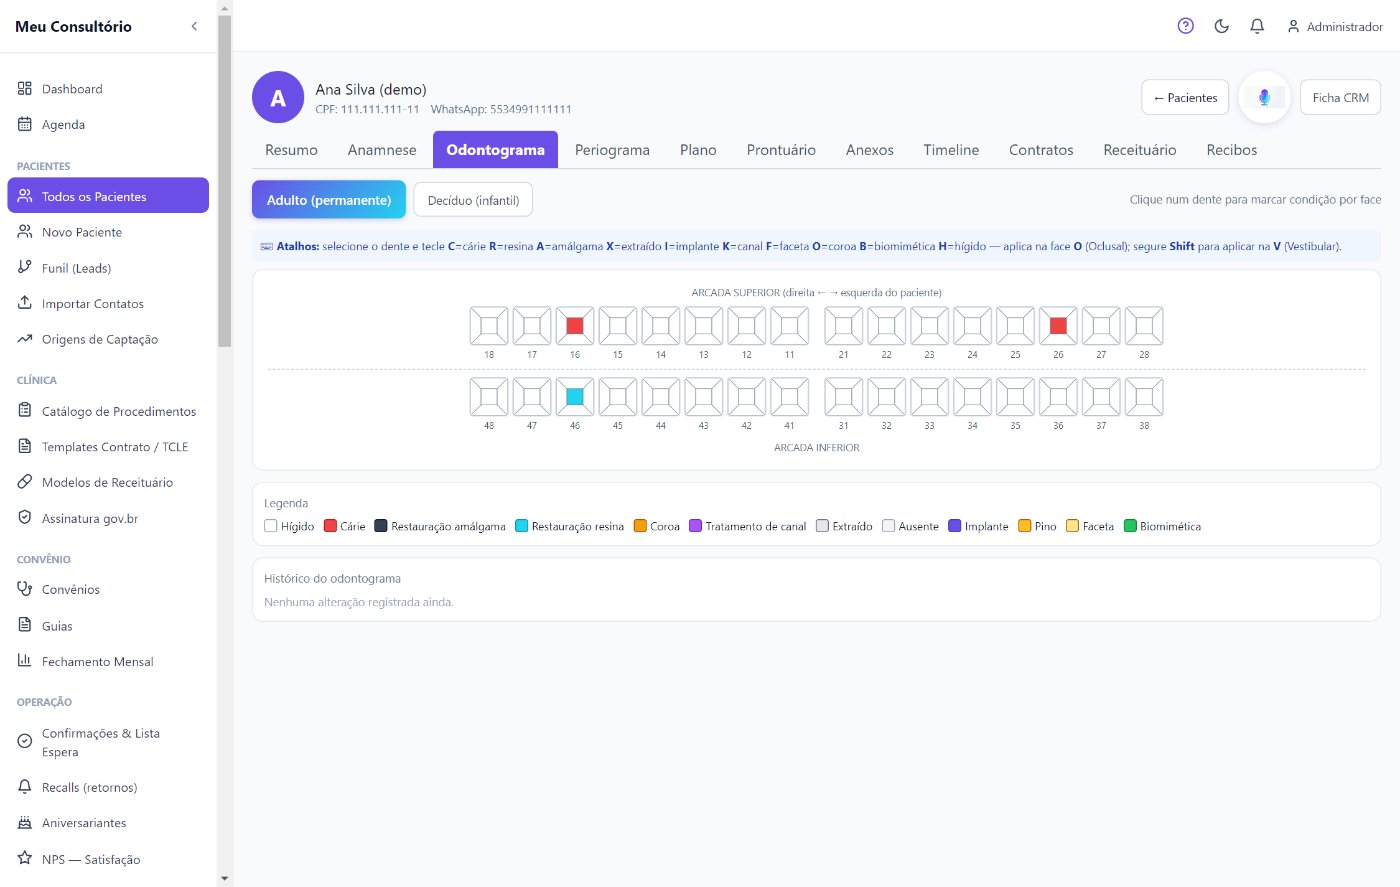Open Fechamento Mensal
Viewport: 1400px width, 887px height.
[108, 662]
